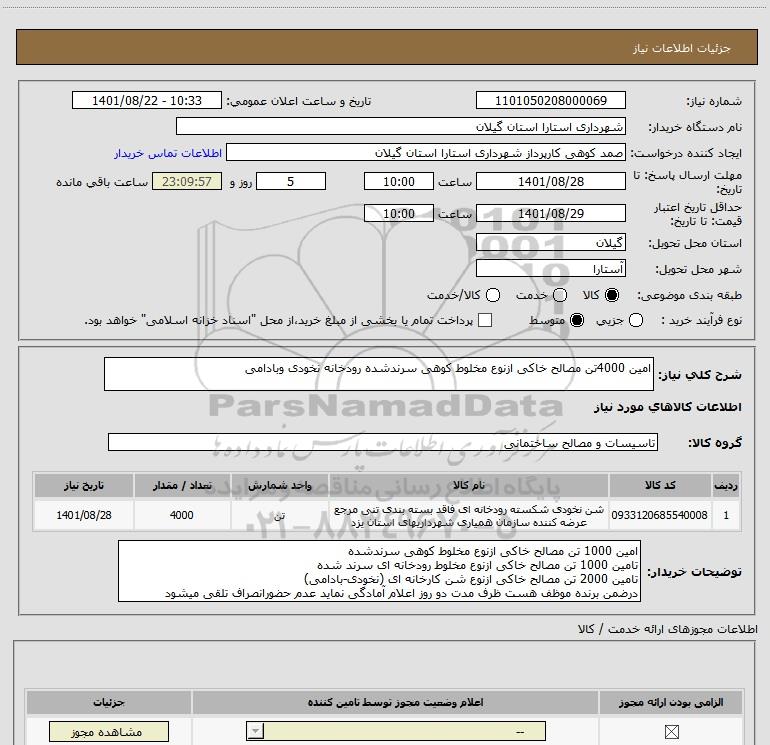
Task: Click the response deadline date 1401/08/28 field
Action: click(x=550, y=181)
